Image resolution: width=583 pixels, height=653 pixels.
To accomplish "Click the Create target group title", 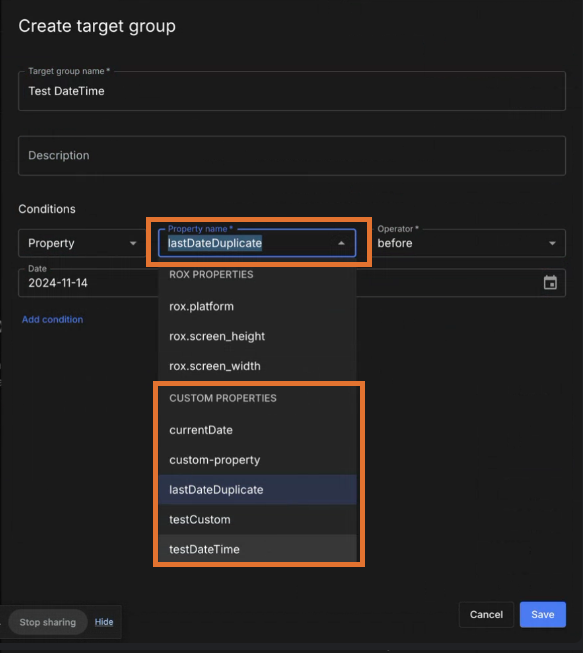I will 97,26.
